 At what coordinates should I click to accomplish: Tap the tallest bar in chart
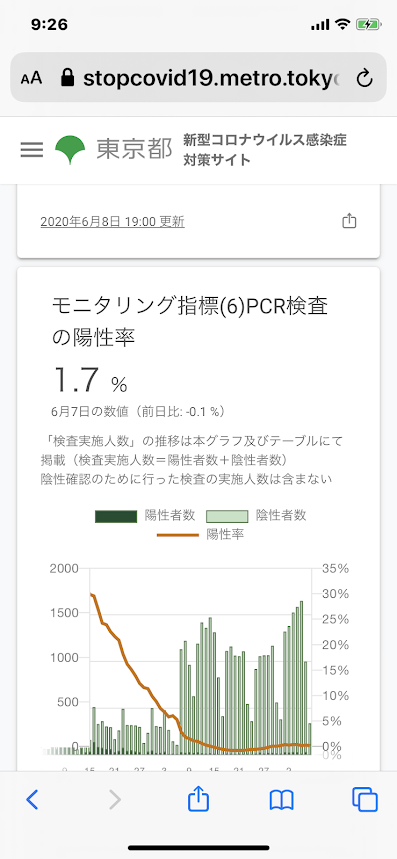(x=301, y=678)
